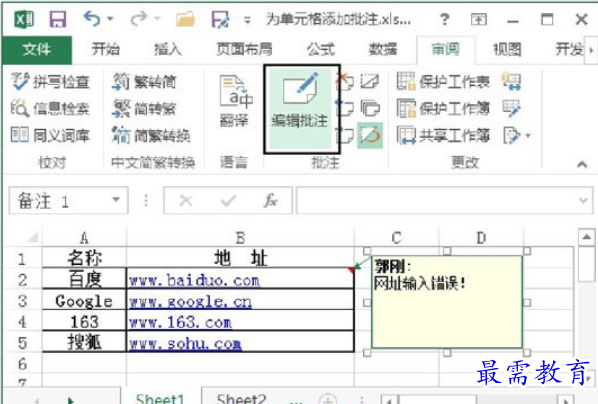Open the Help question mark
Screen dimensions: 598x404
point(444,19)
